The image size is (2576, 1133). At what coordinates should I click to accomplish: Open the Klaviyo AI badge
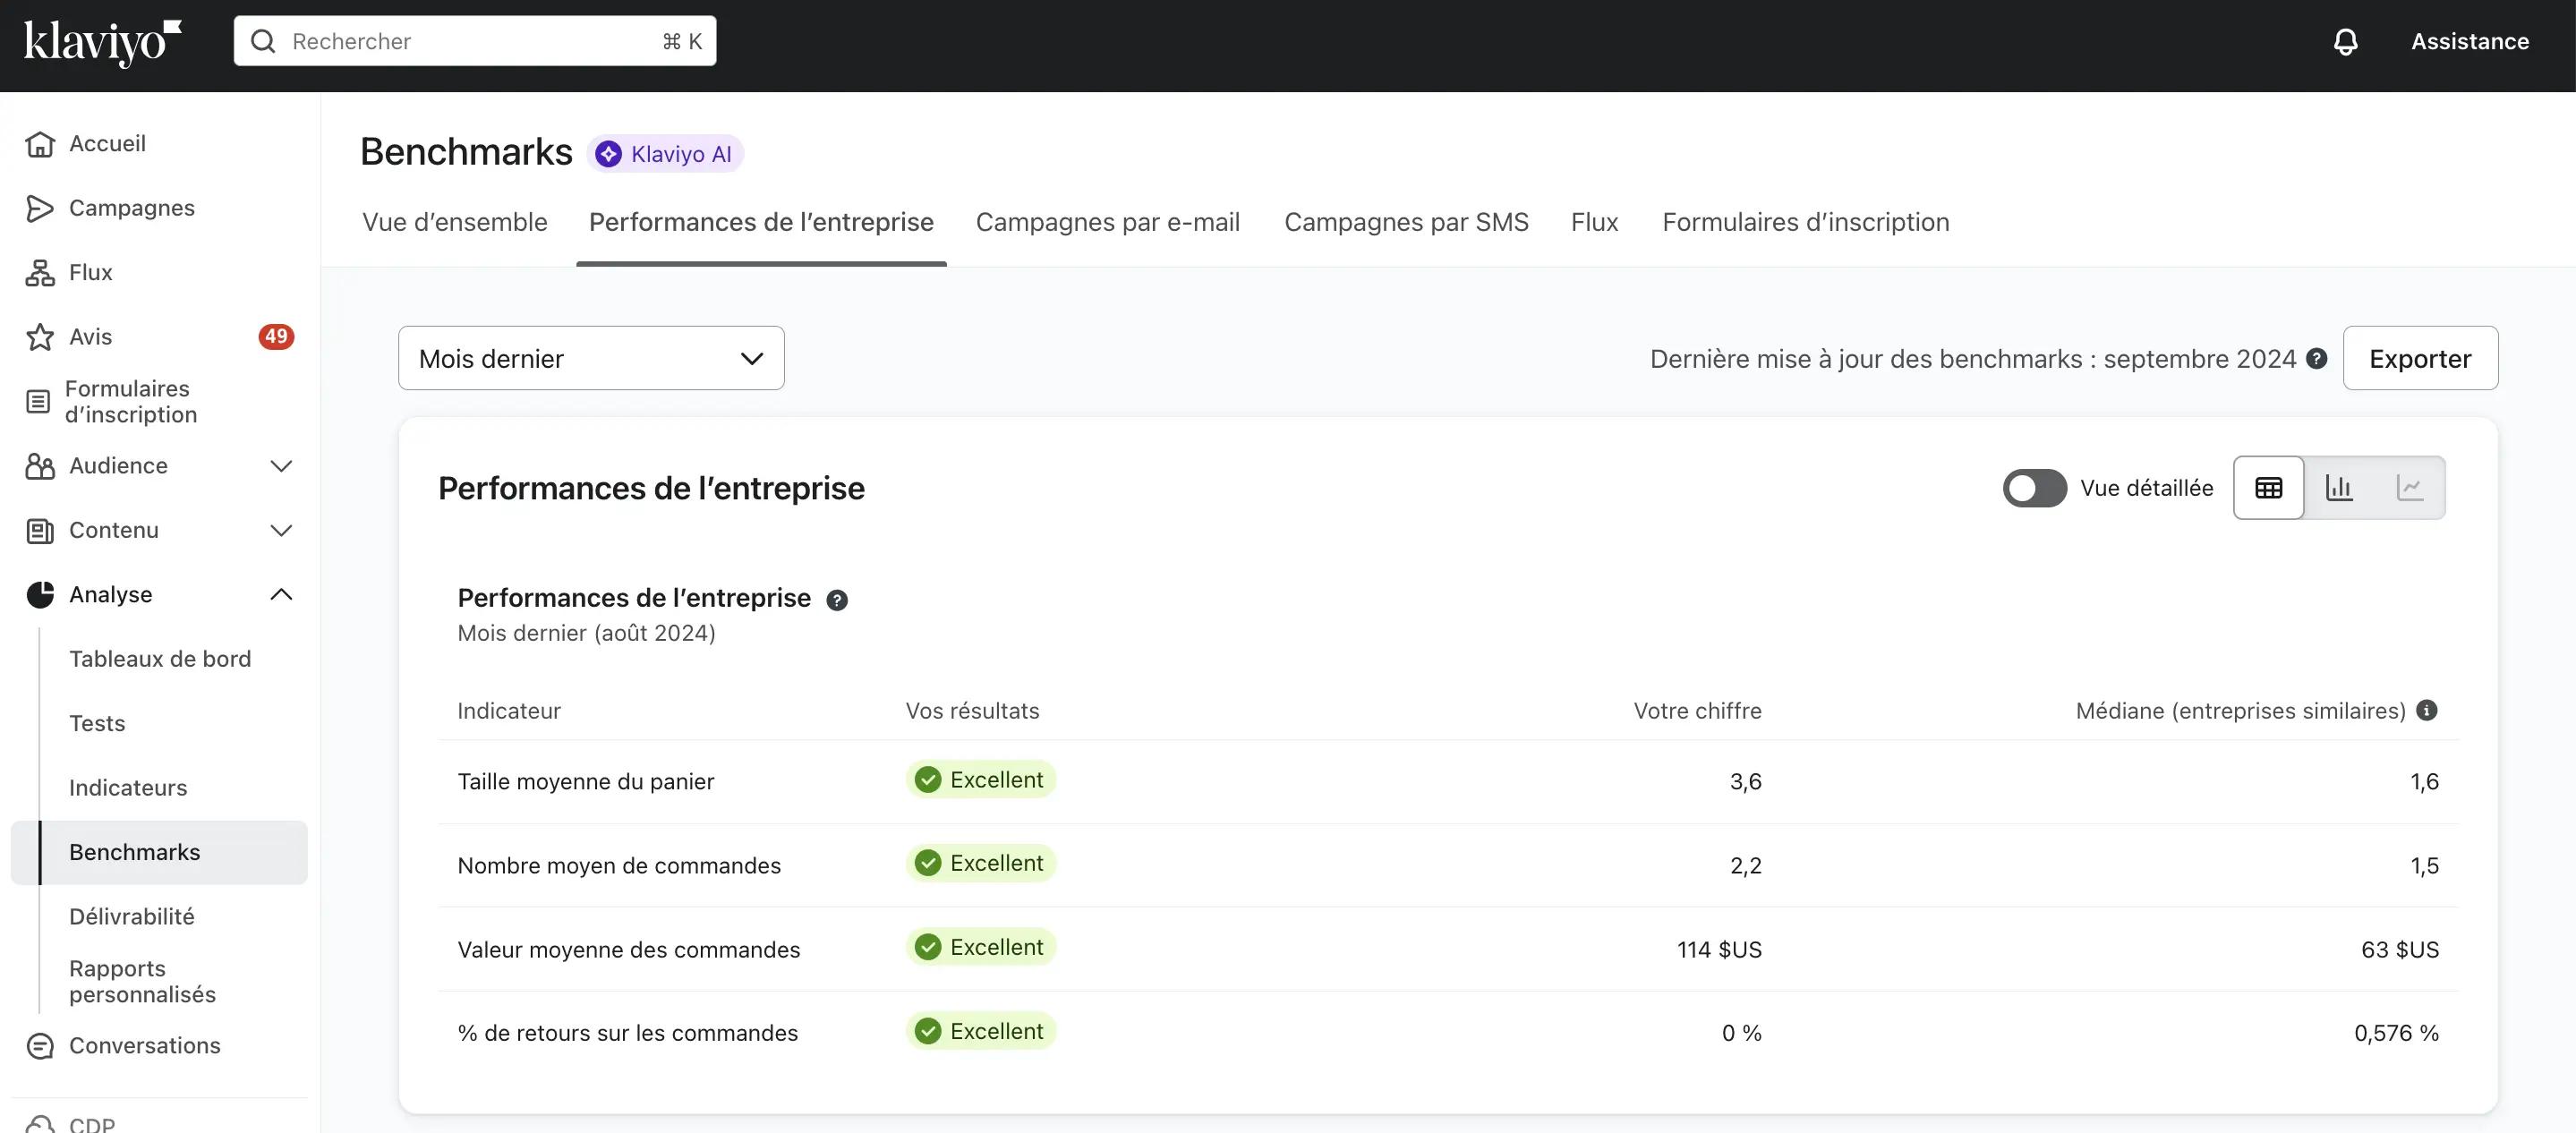665,154
